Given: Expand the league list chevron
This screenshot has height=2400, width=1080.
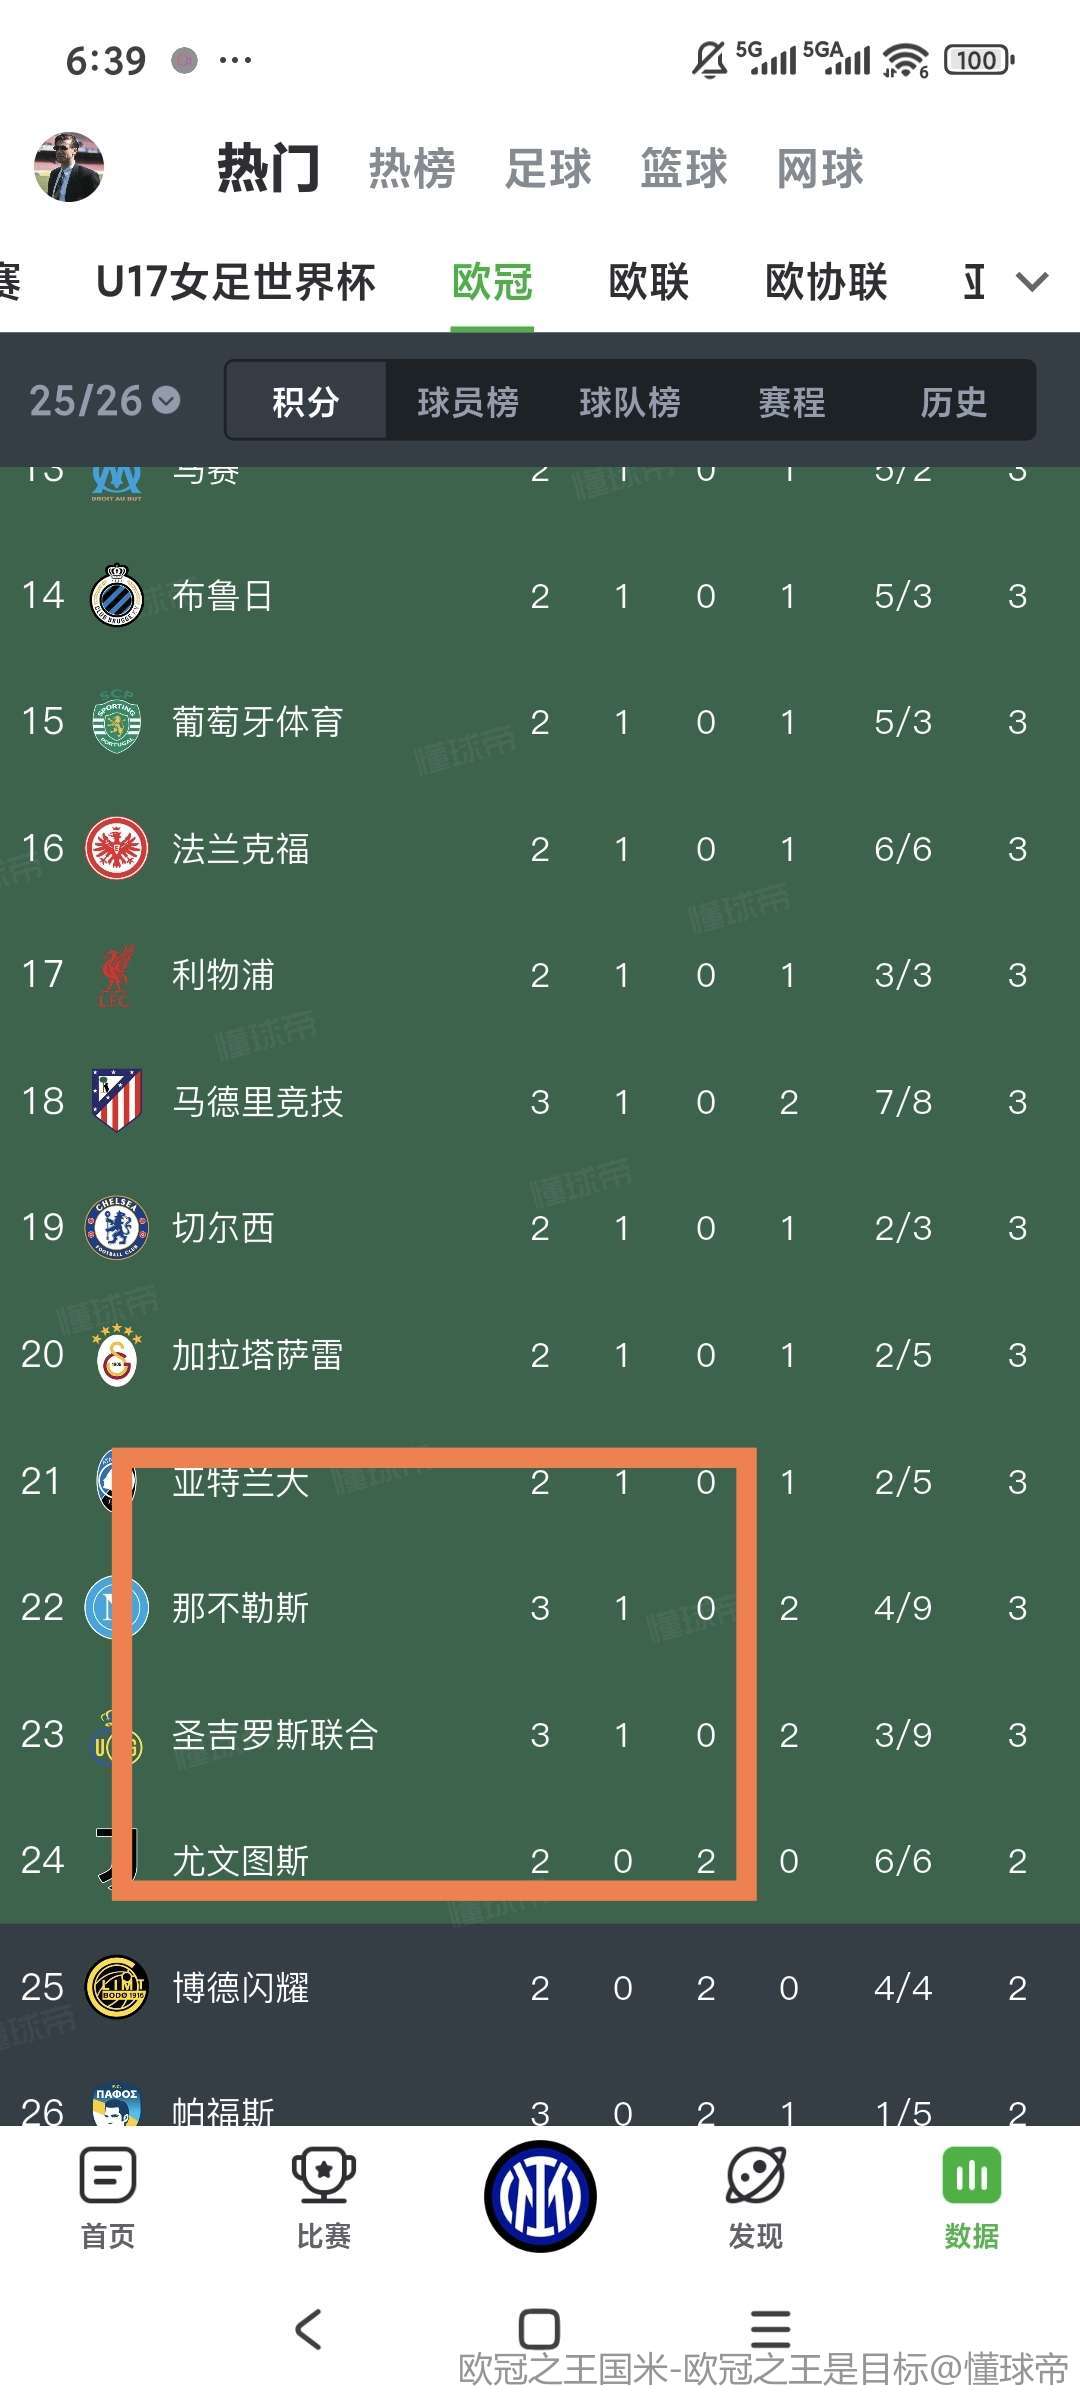Looking at the screenshot, I should pos(1032,282).
